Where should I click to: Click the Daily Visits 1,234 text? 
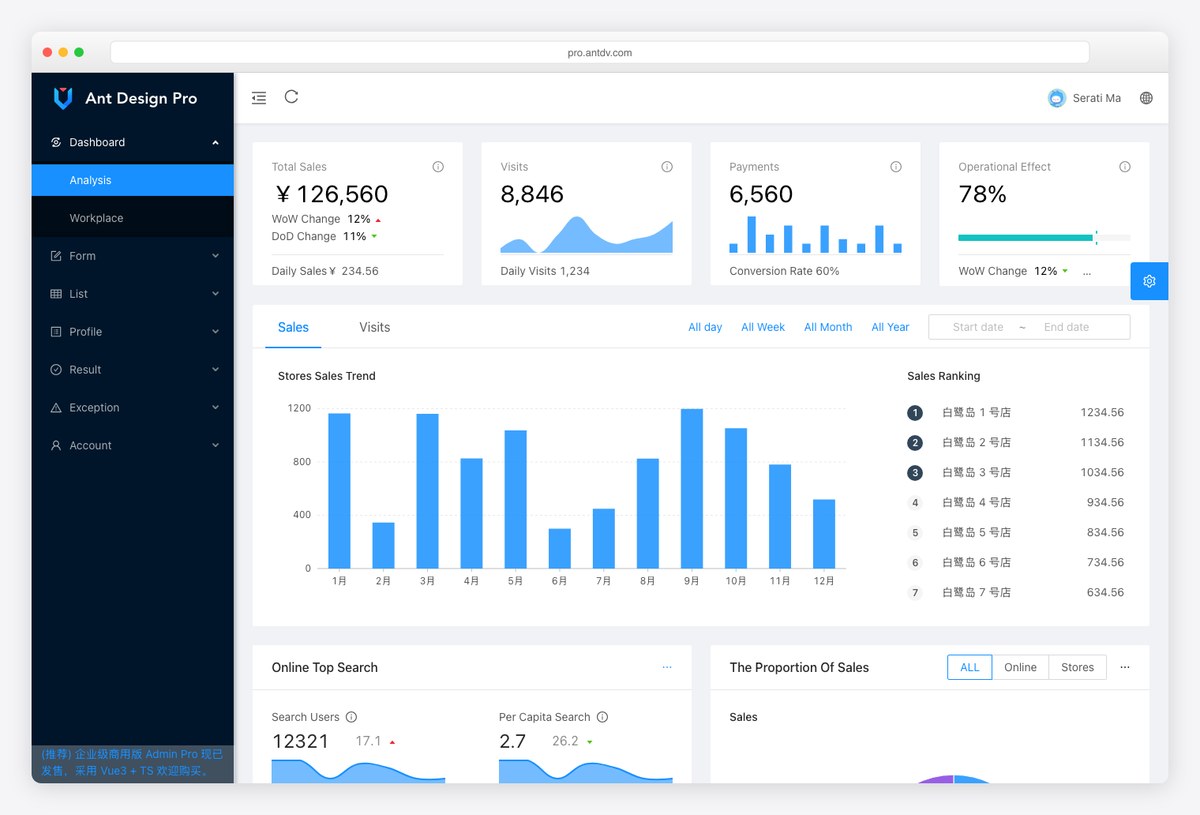click(545, 271)
